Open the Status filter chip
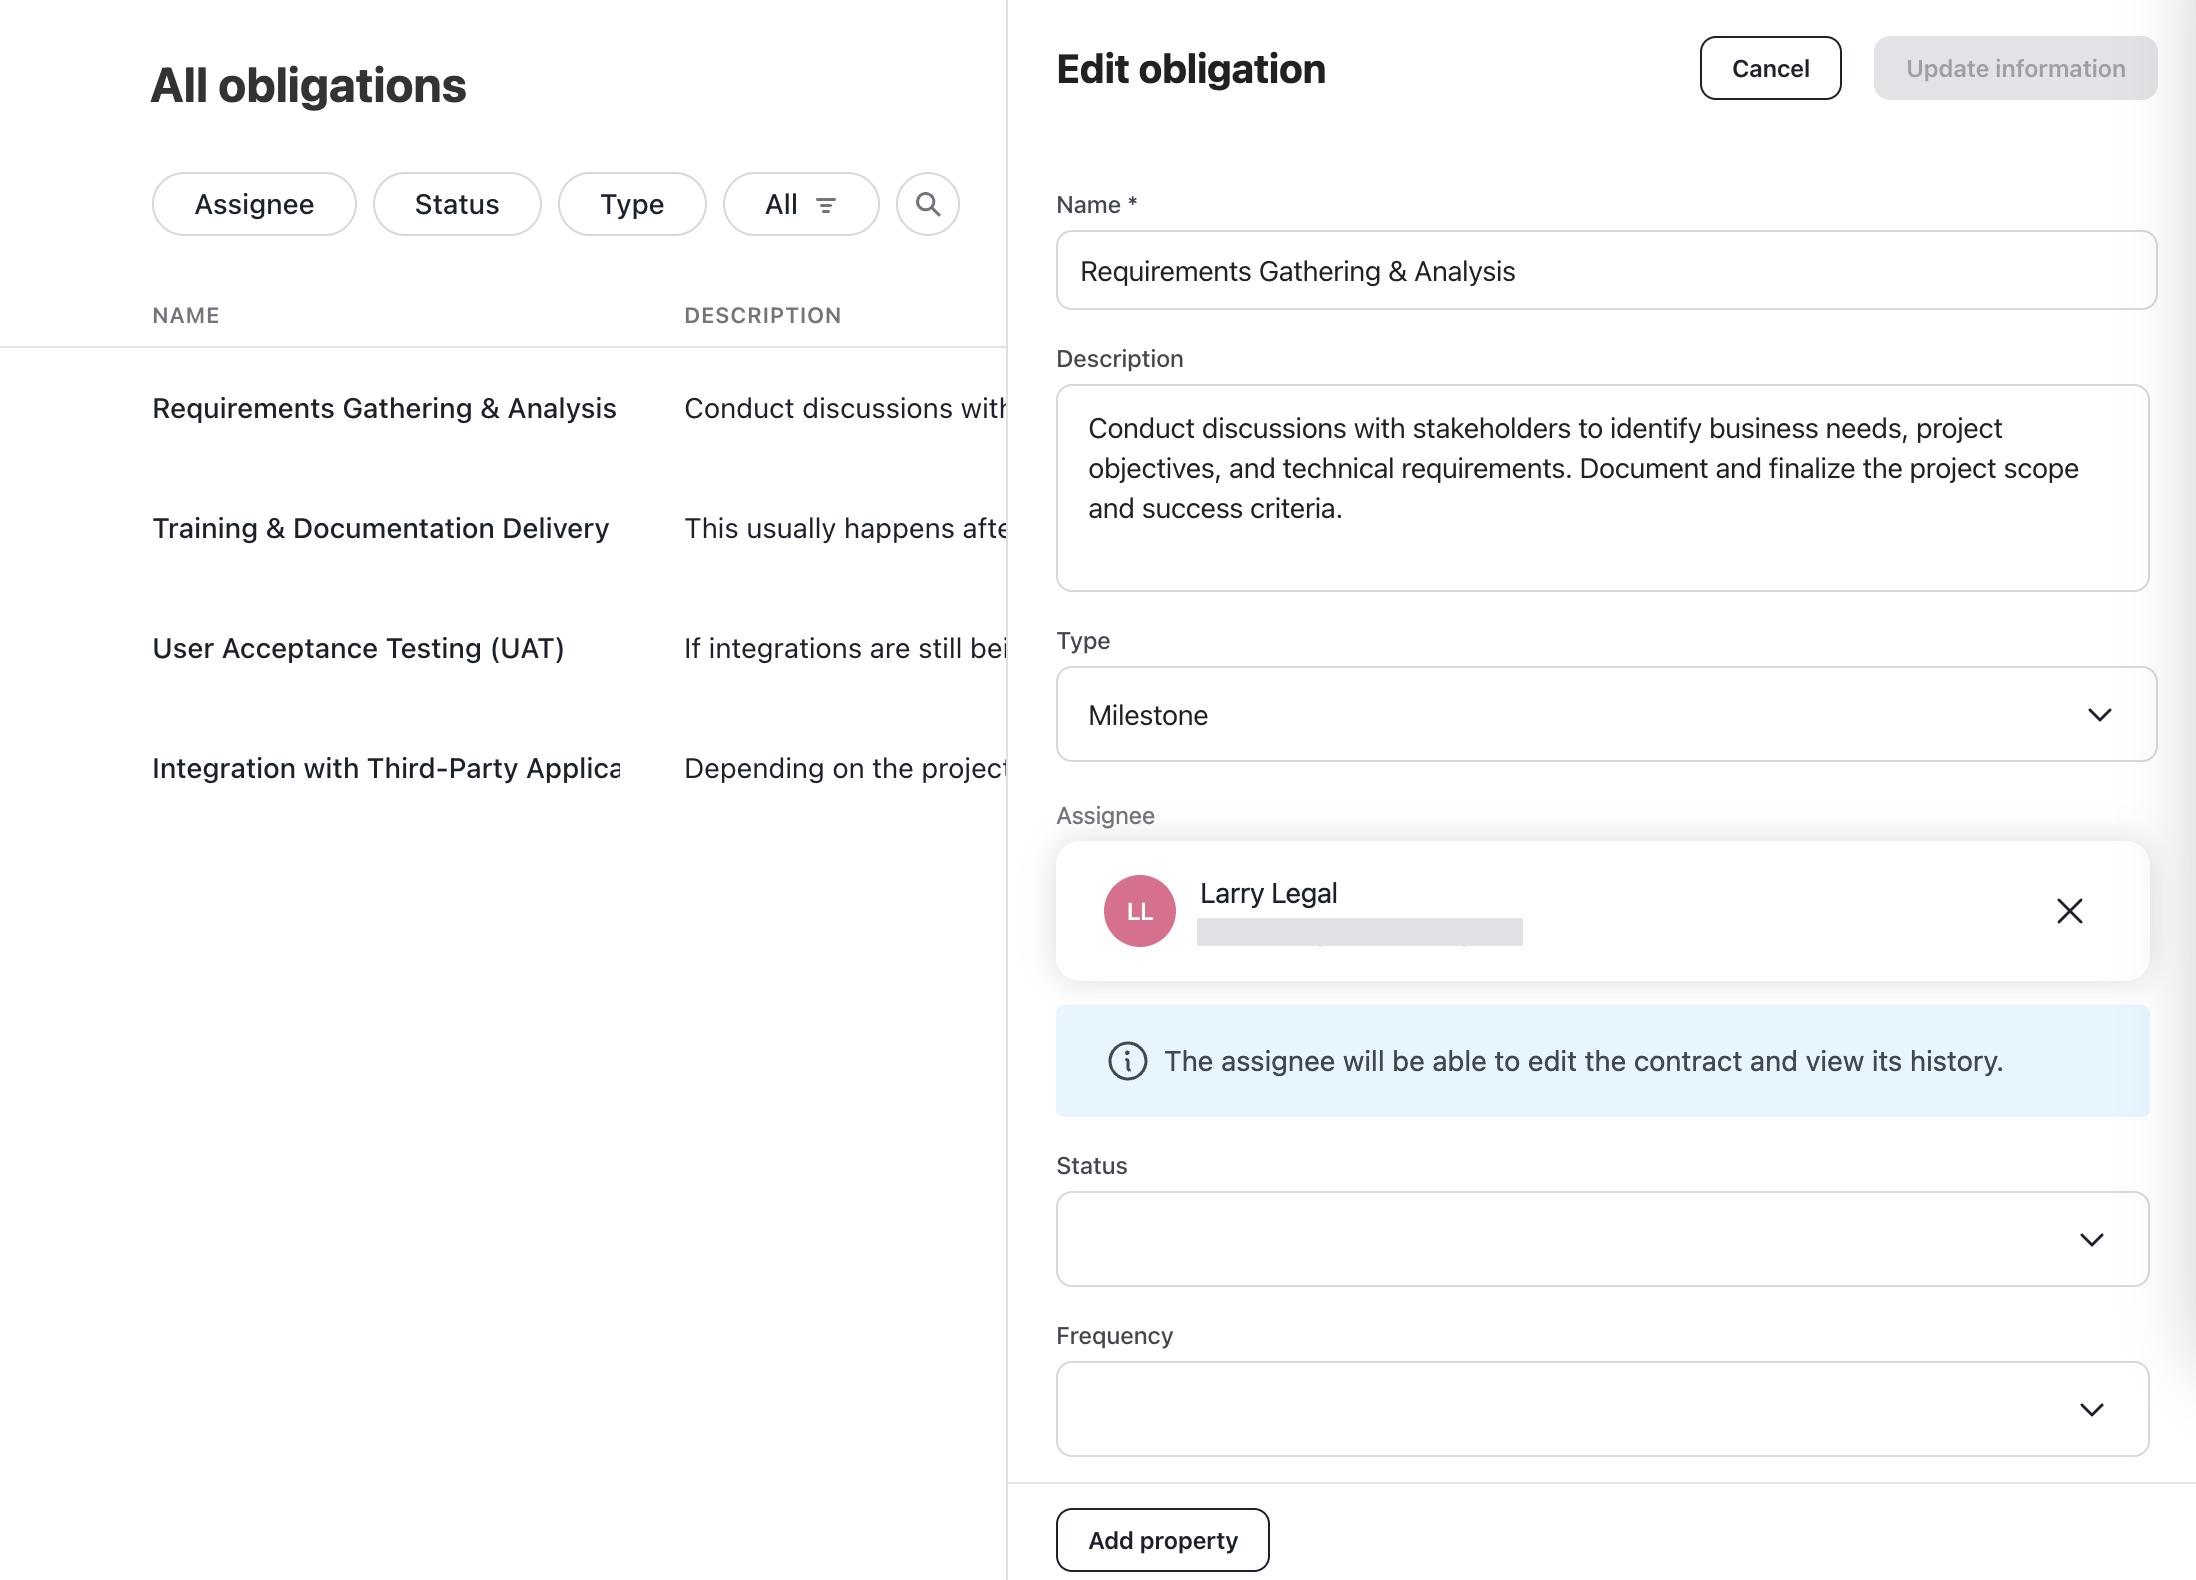2196x1580 pixels. (457, 204)
